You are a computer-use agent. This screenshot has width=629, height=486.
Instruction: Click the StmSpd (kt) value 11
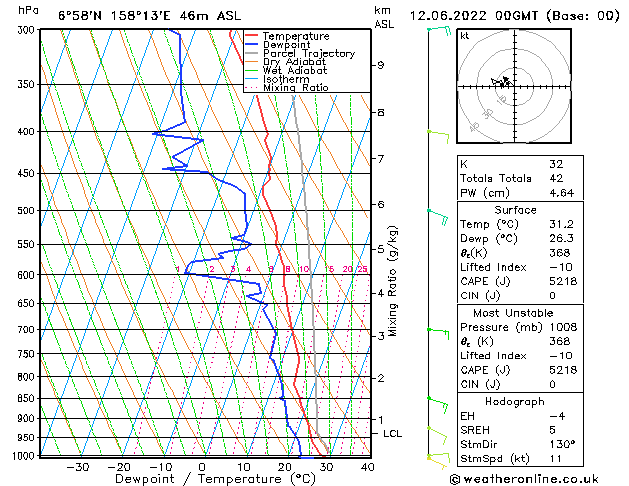tap(556, 459)
